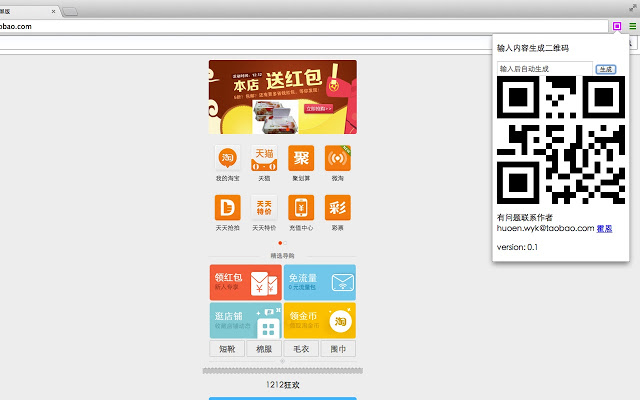Open the 领金币 yellow coin tile
This screenshot has width=640, height=400.
(320, 320)
